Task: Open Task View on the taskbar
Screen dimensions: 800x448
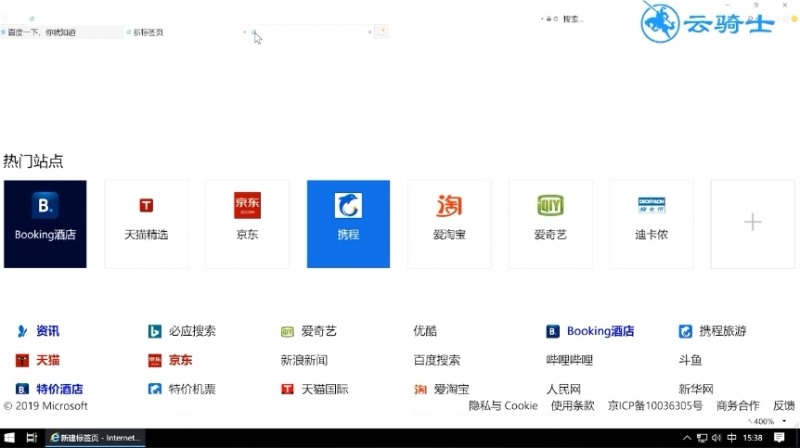Action: click(x=32, y=438)
